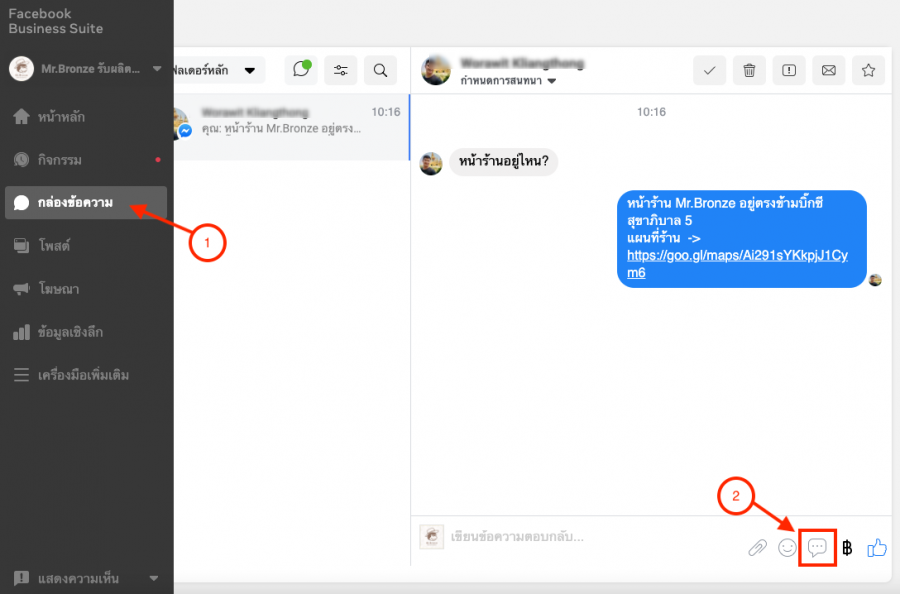Mark conversation as done with checkmark
This screenshot has height=594, width=900.
(710, 70)
